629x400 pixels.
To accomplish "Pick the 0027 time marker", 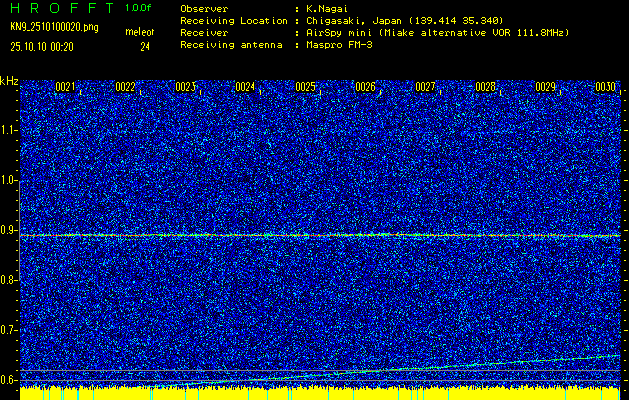I will pos(425,87).
